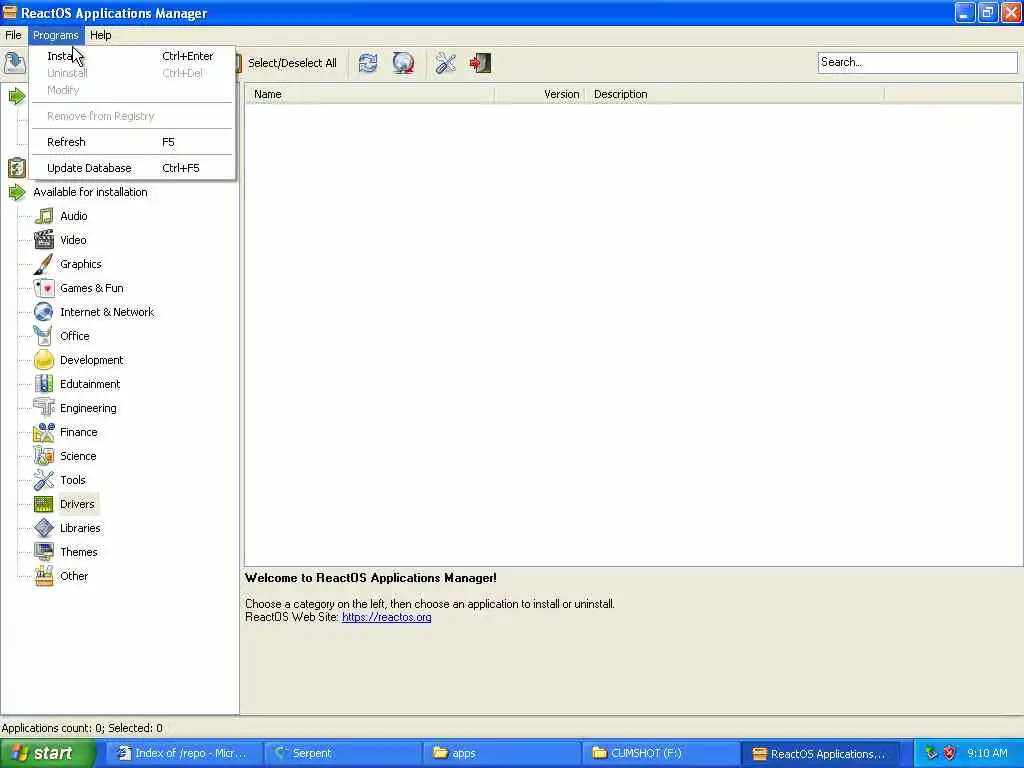Select the Other category label
This screenshot has height=768, width=1024.
coord(74,576)
